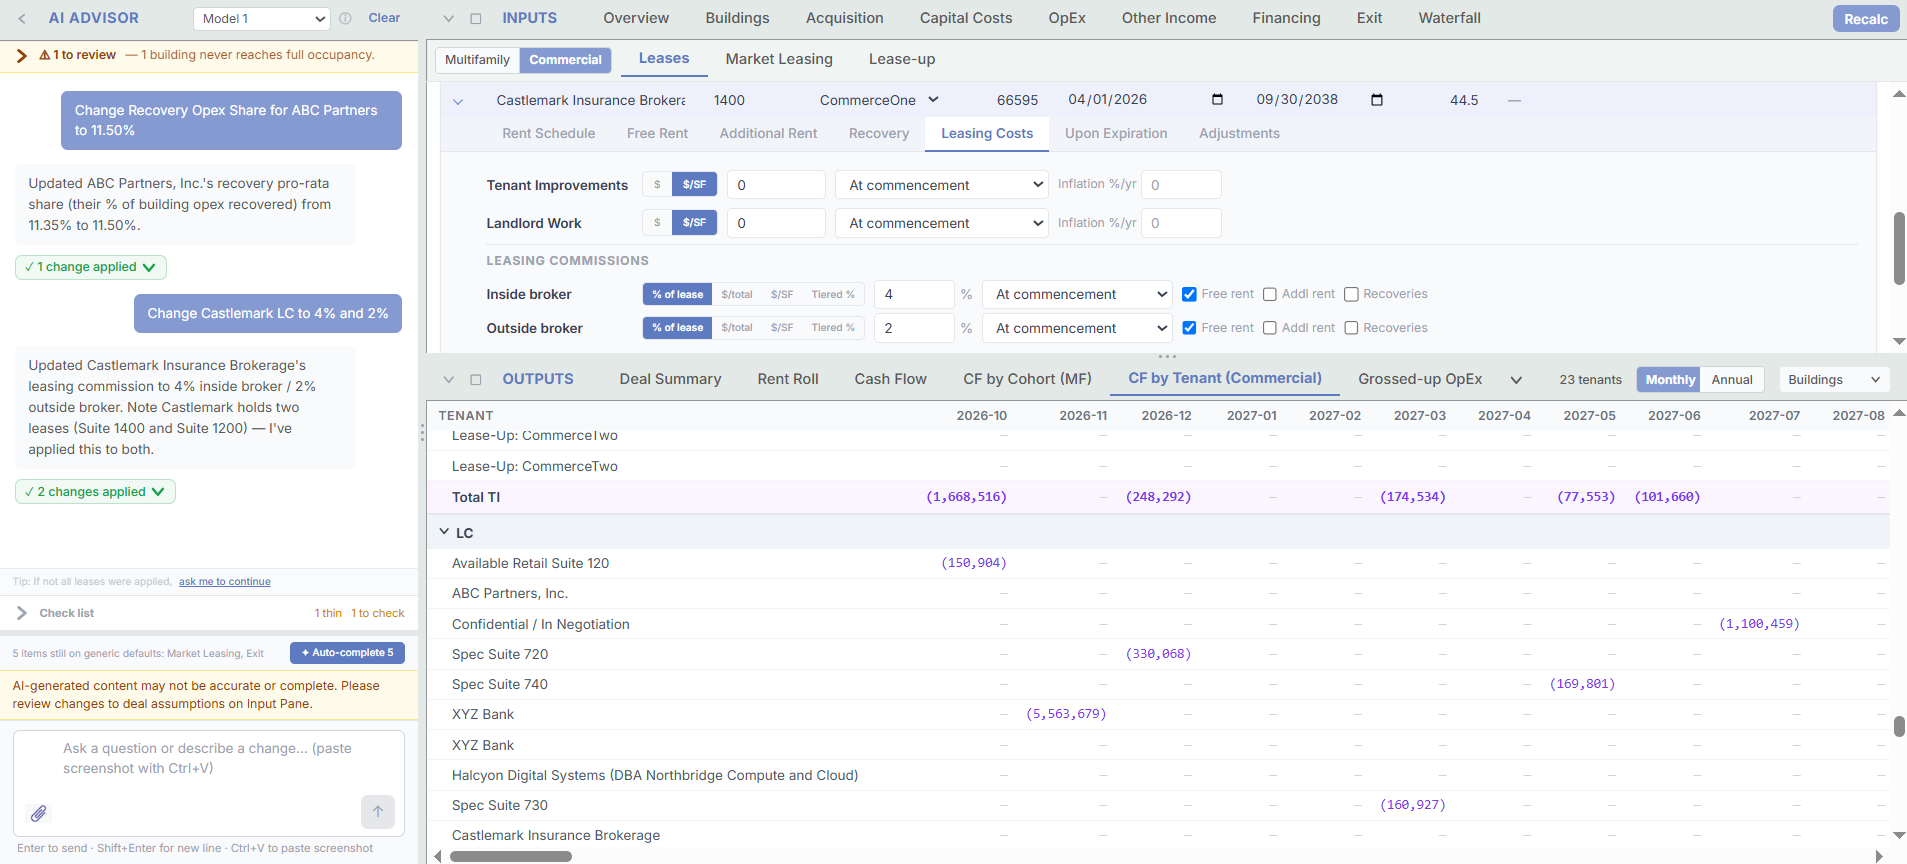Click Clear in AI Advisor header
The image size is (1907, 864).
[x=384, y=18]
